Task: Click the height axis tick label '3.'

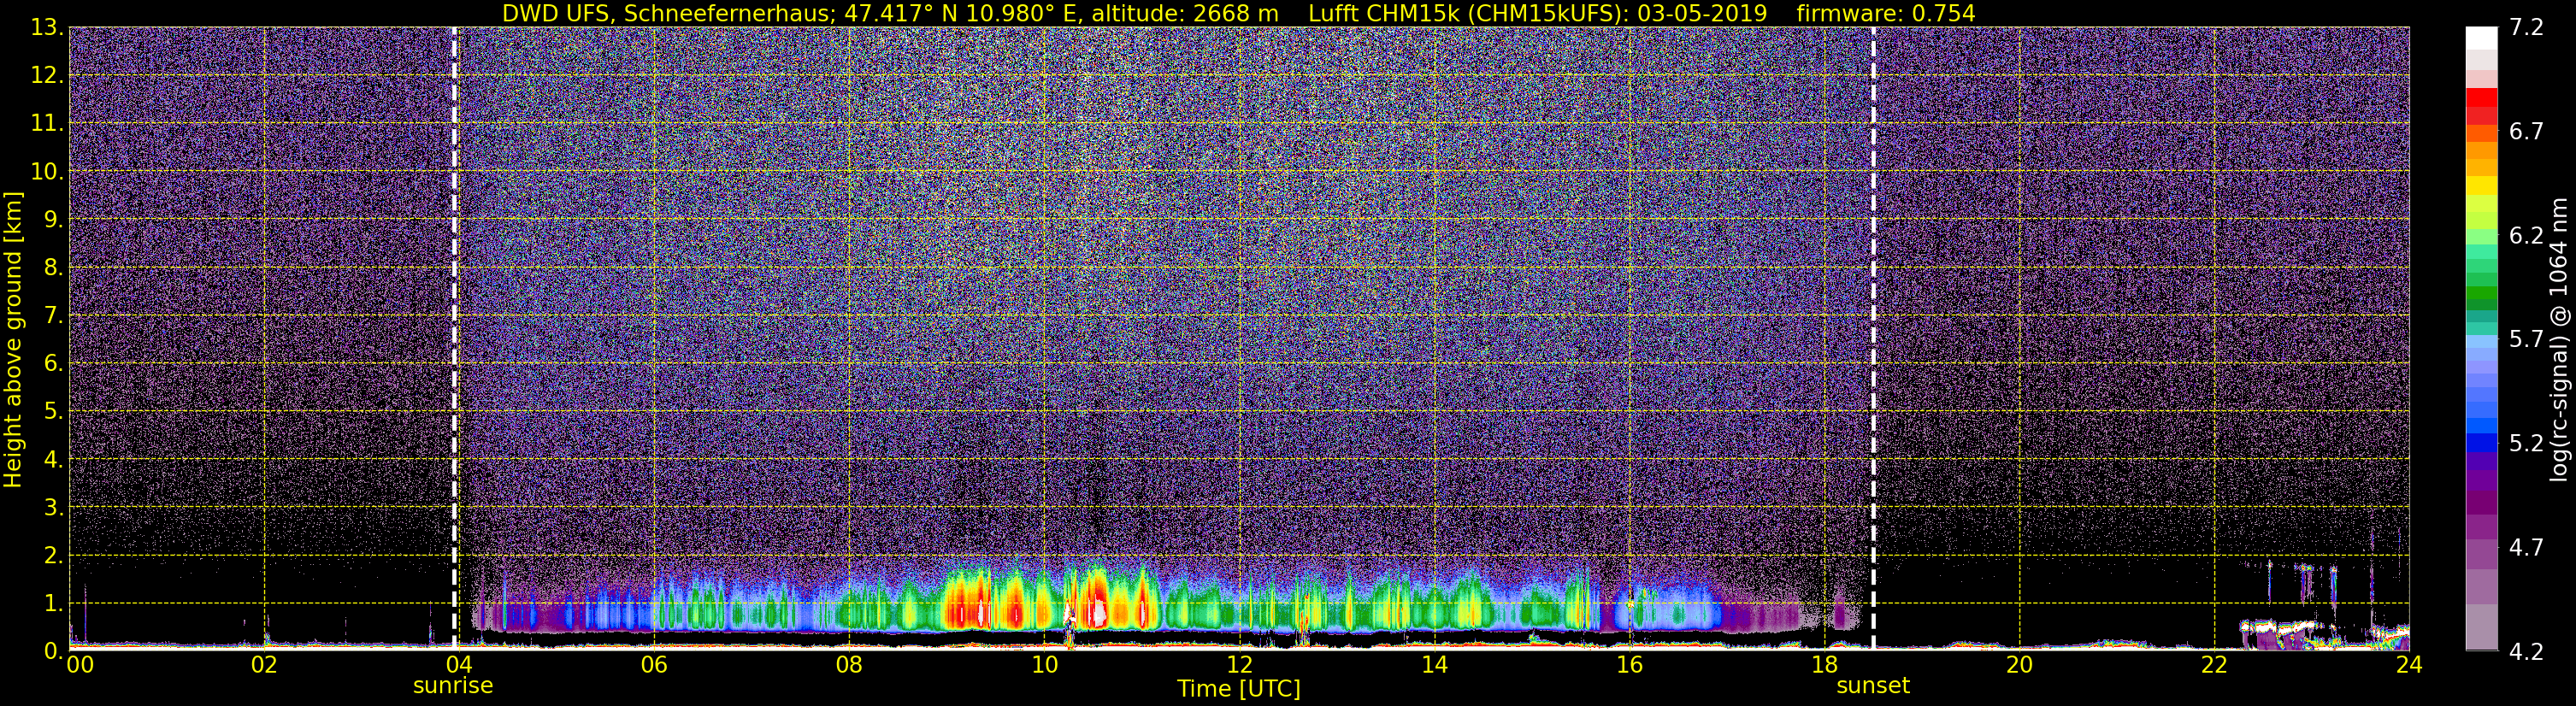Action: click(x=52, y=508)
